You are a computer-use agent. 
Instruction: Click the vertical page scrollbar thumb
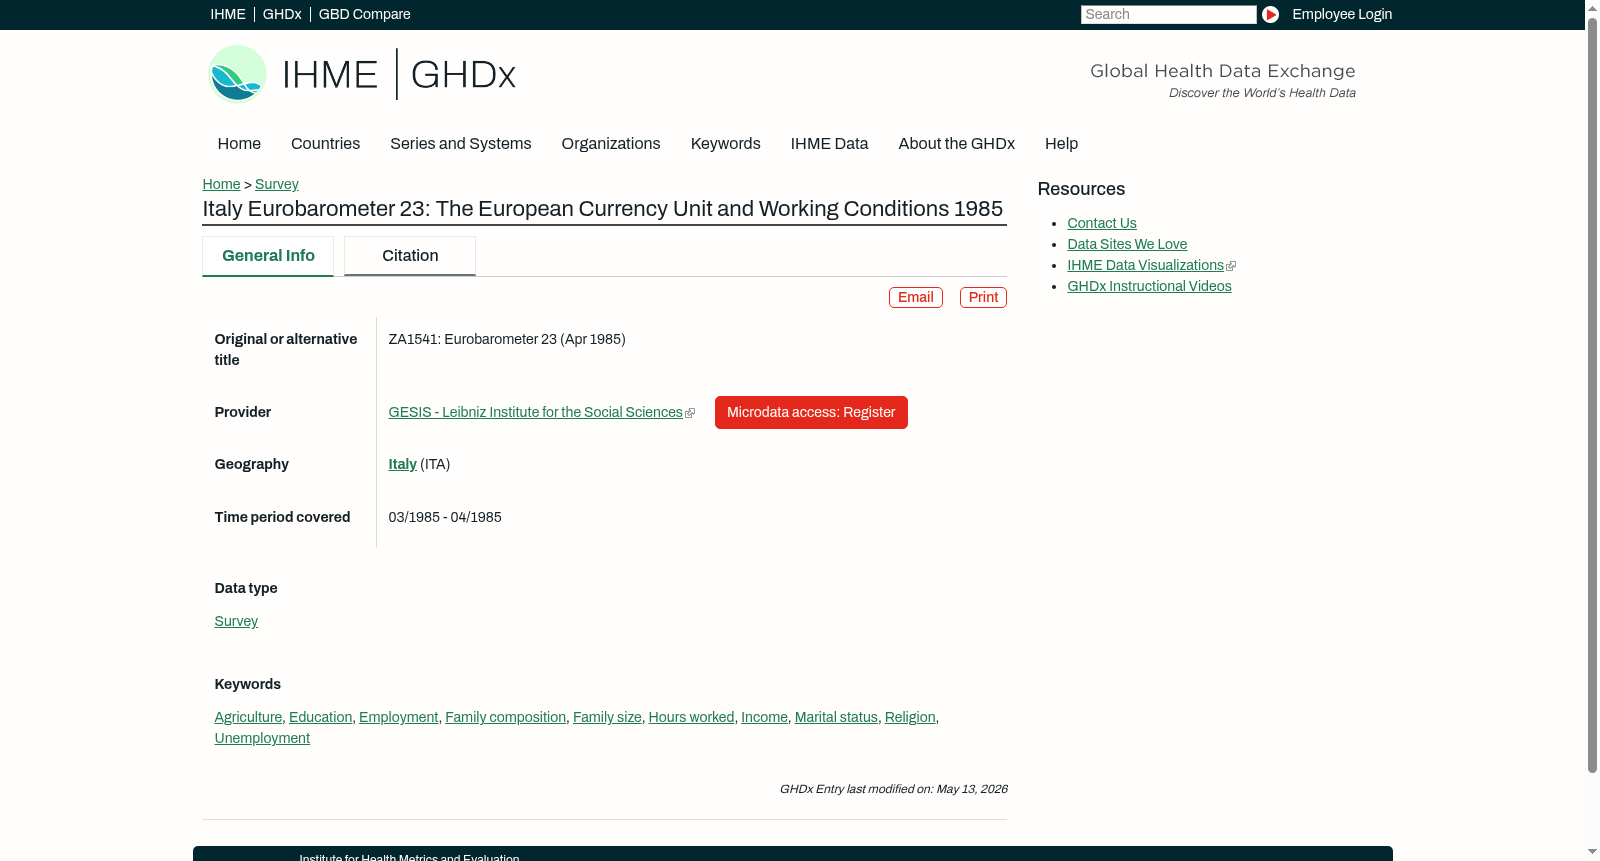tap(1592, 395)
